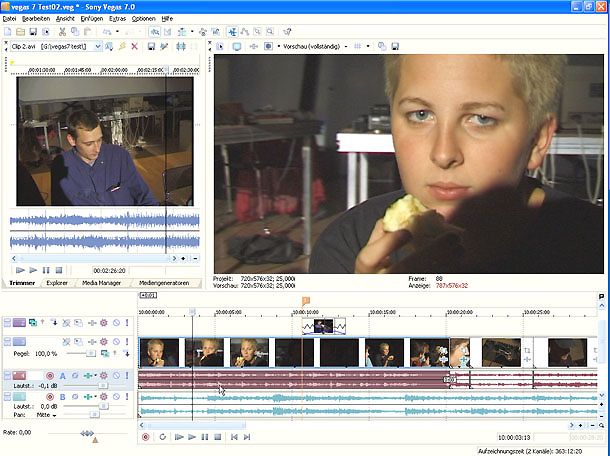Screen dimensions: 610x456
Task: Switch to the Explorer tab
Action: (57, 283)
